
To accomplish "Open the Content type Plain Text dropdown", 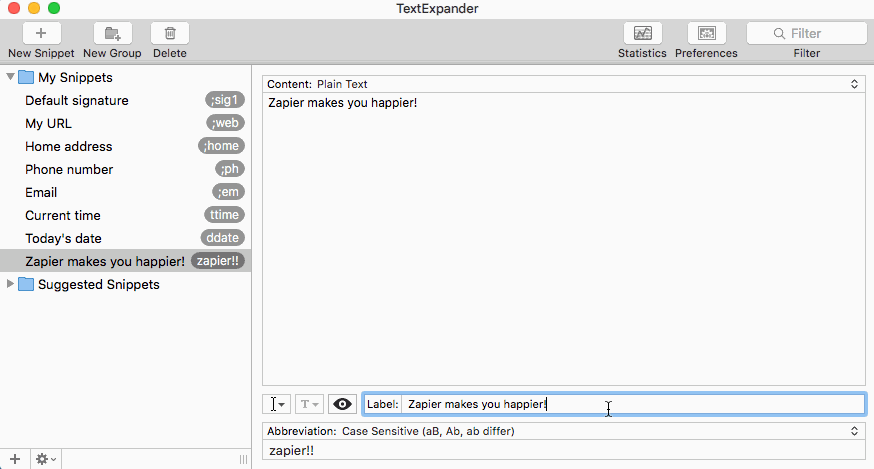I will click(x=564, y=84).
